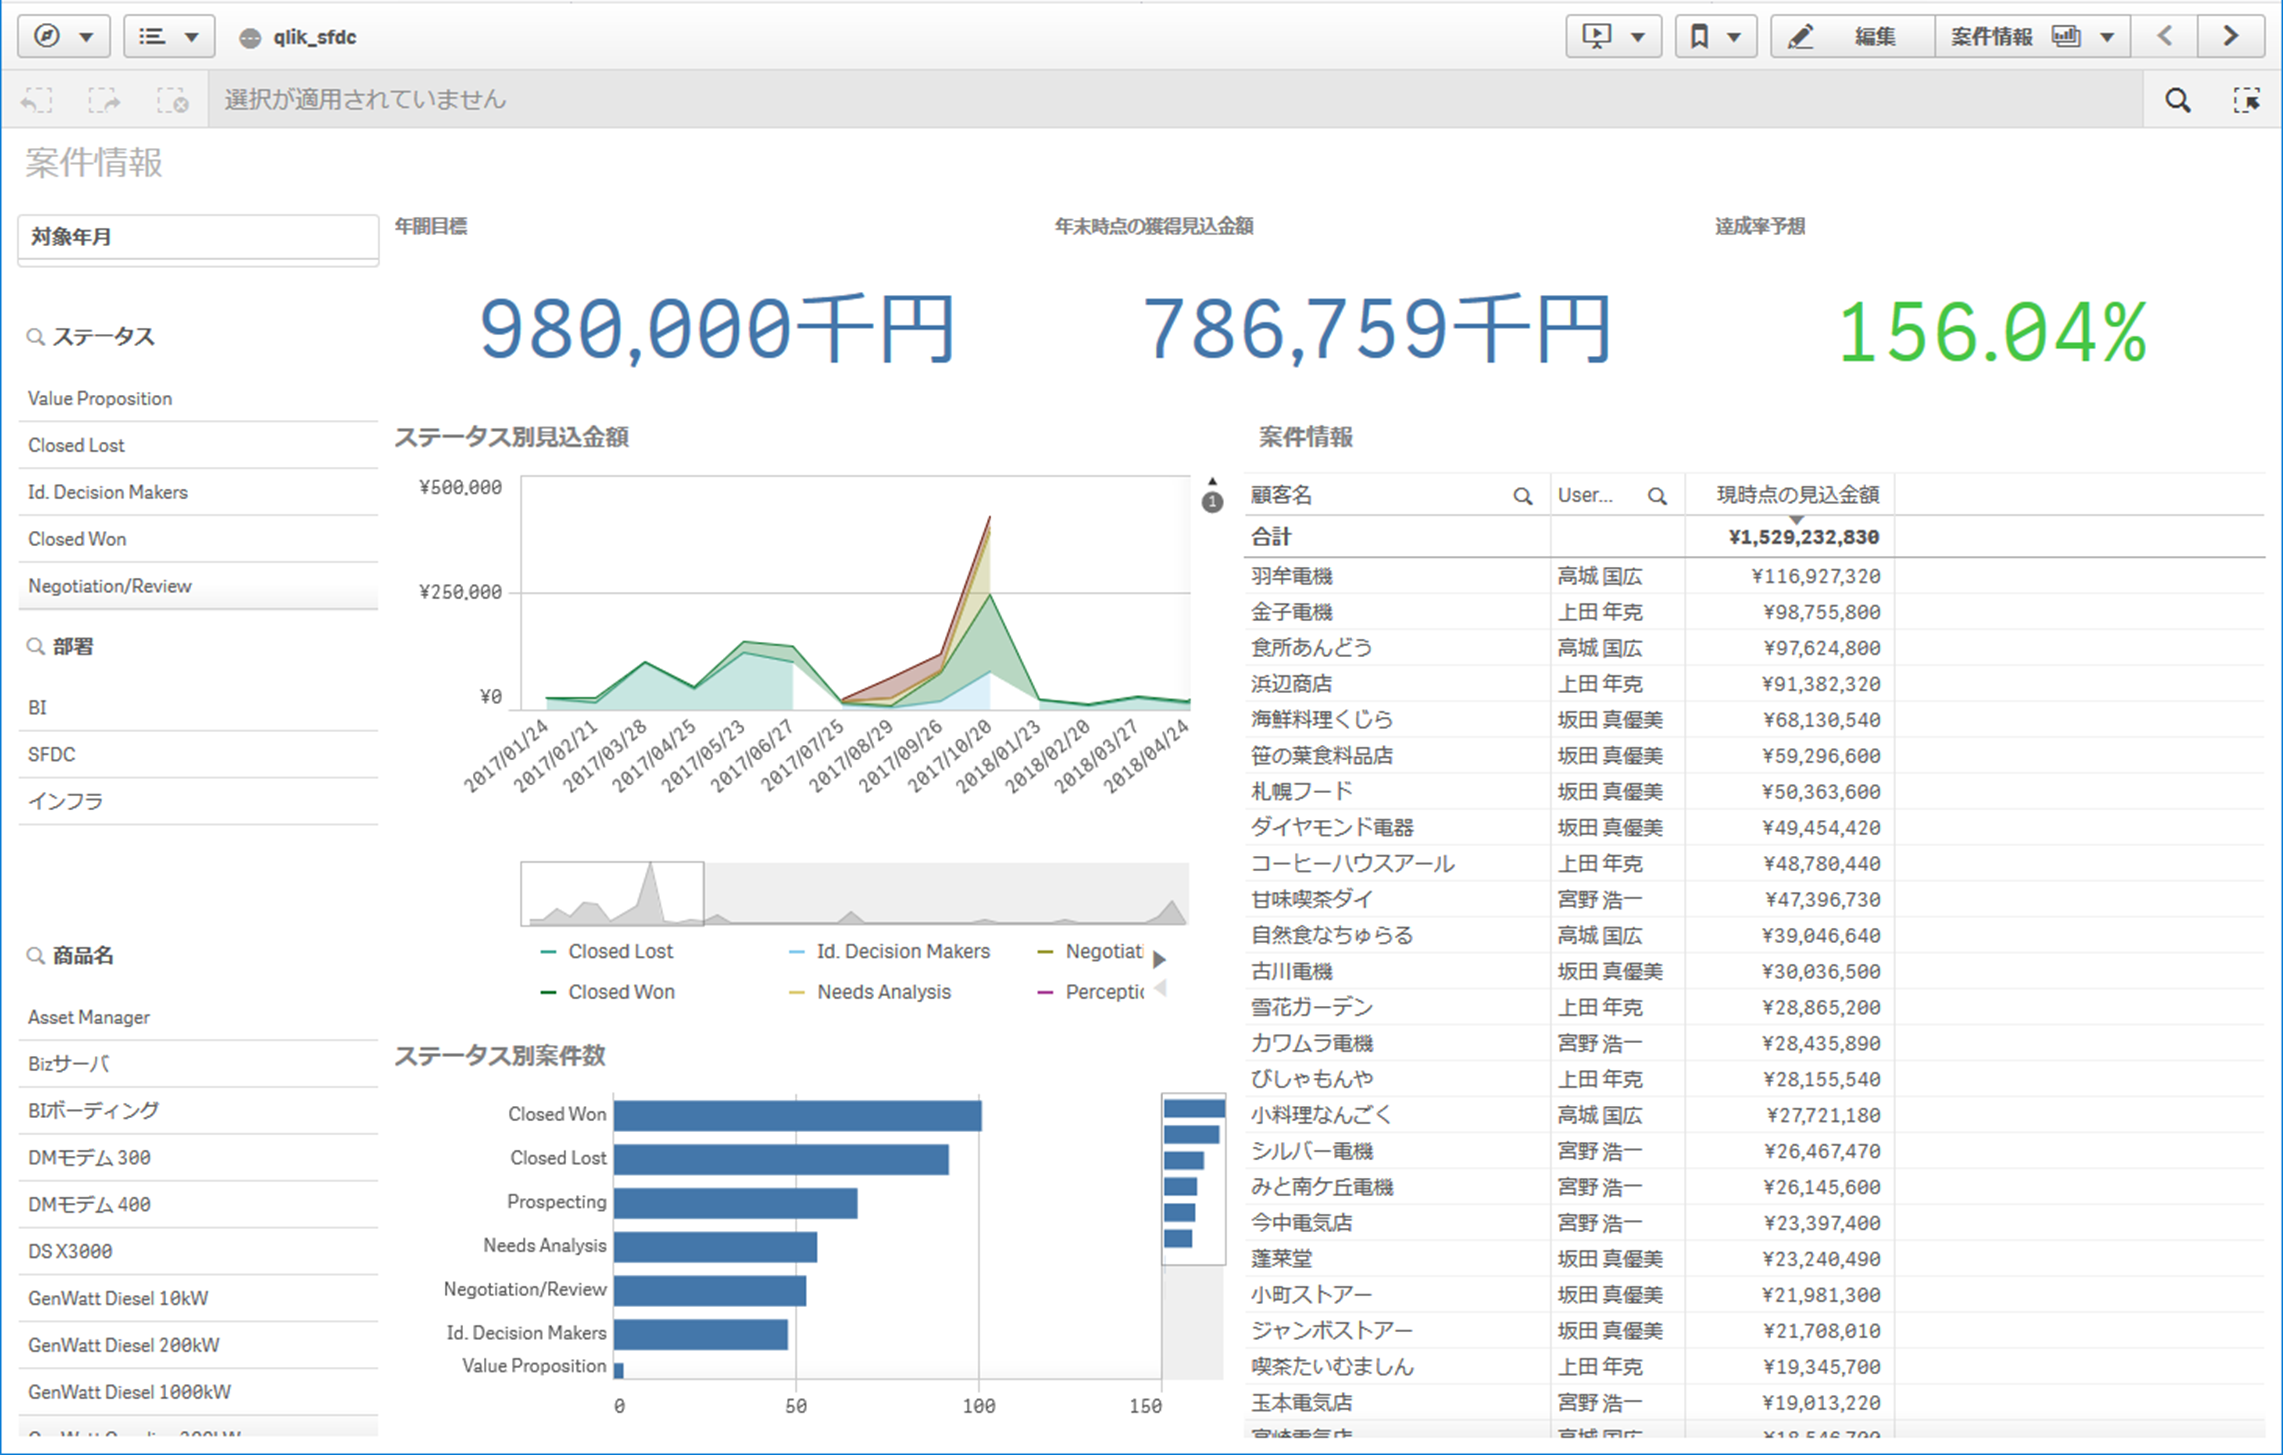
Task: Click the edit pencil icon in toolbar
Action: point(1802,32)
